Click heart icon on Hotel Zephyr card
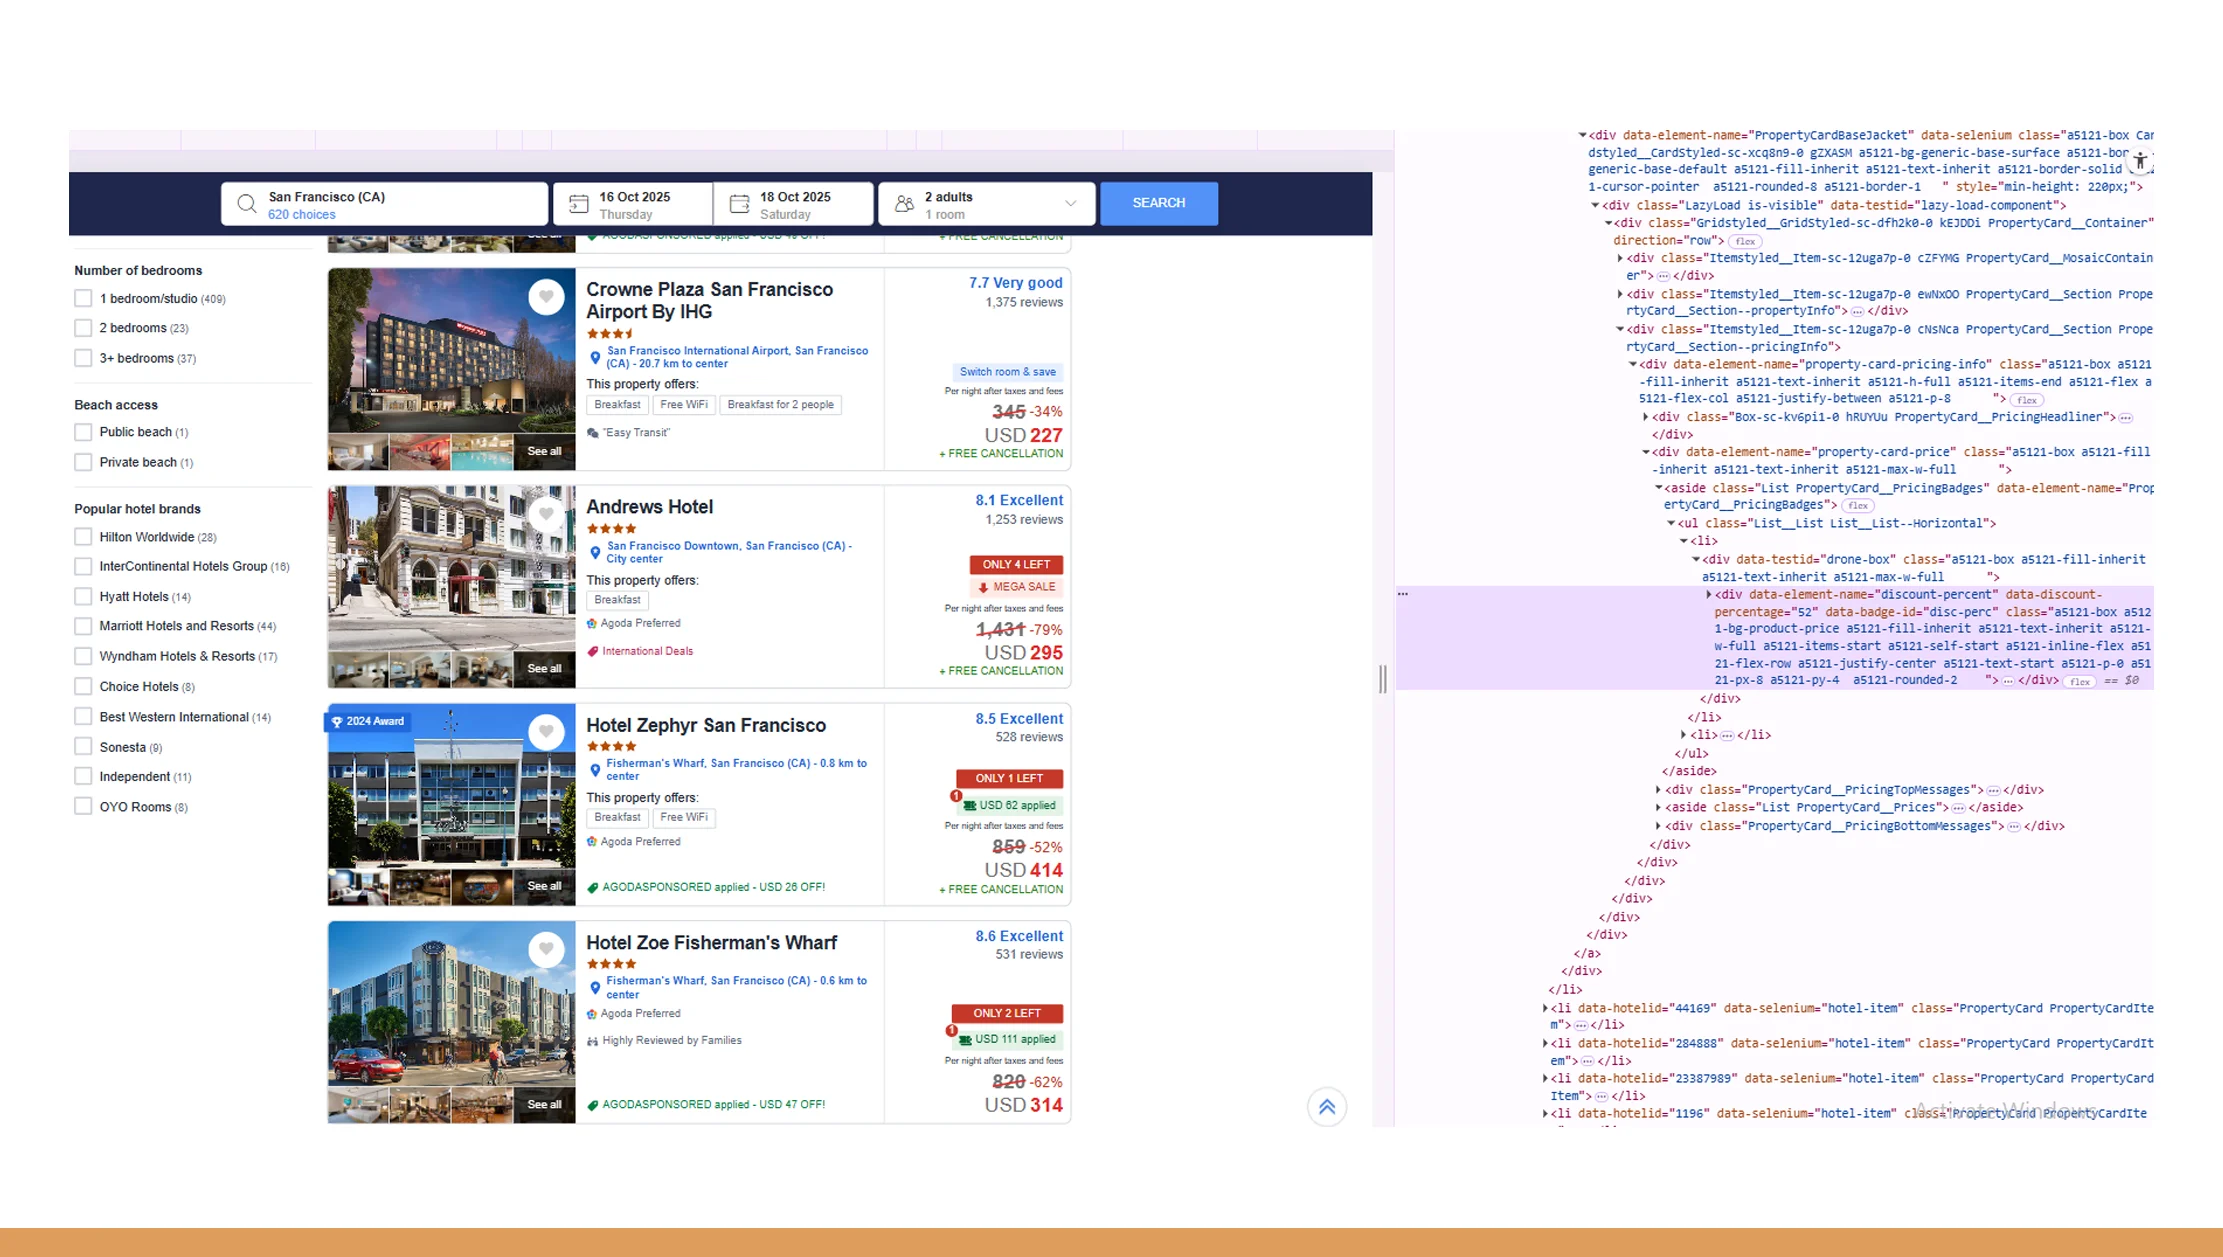The height and width of the screenshot is (1257, 2223). point(546,732)
